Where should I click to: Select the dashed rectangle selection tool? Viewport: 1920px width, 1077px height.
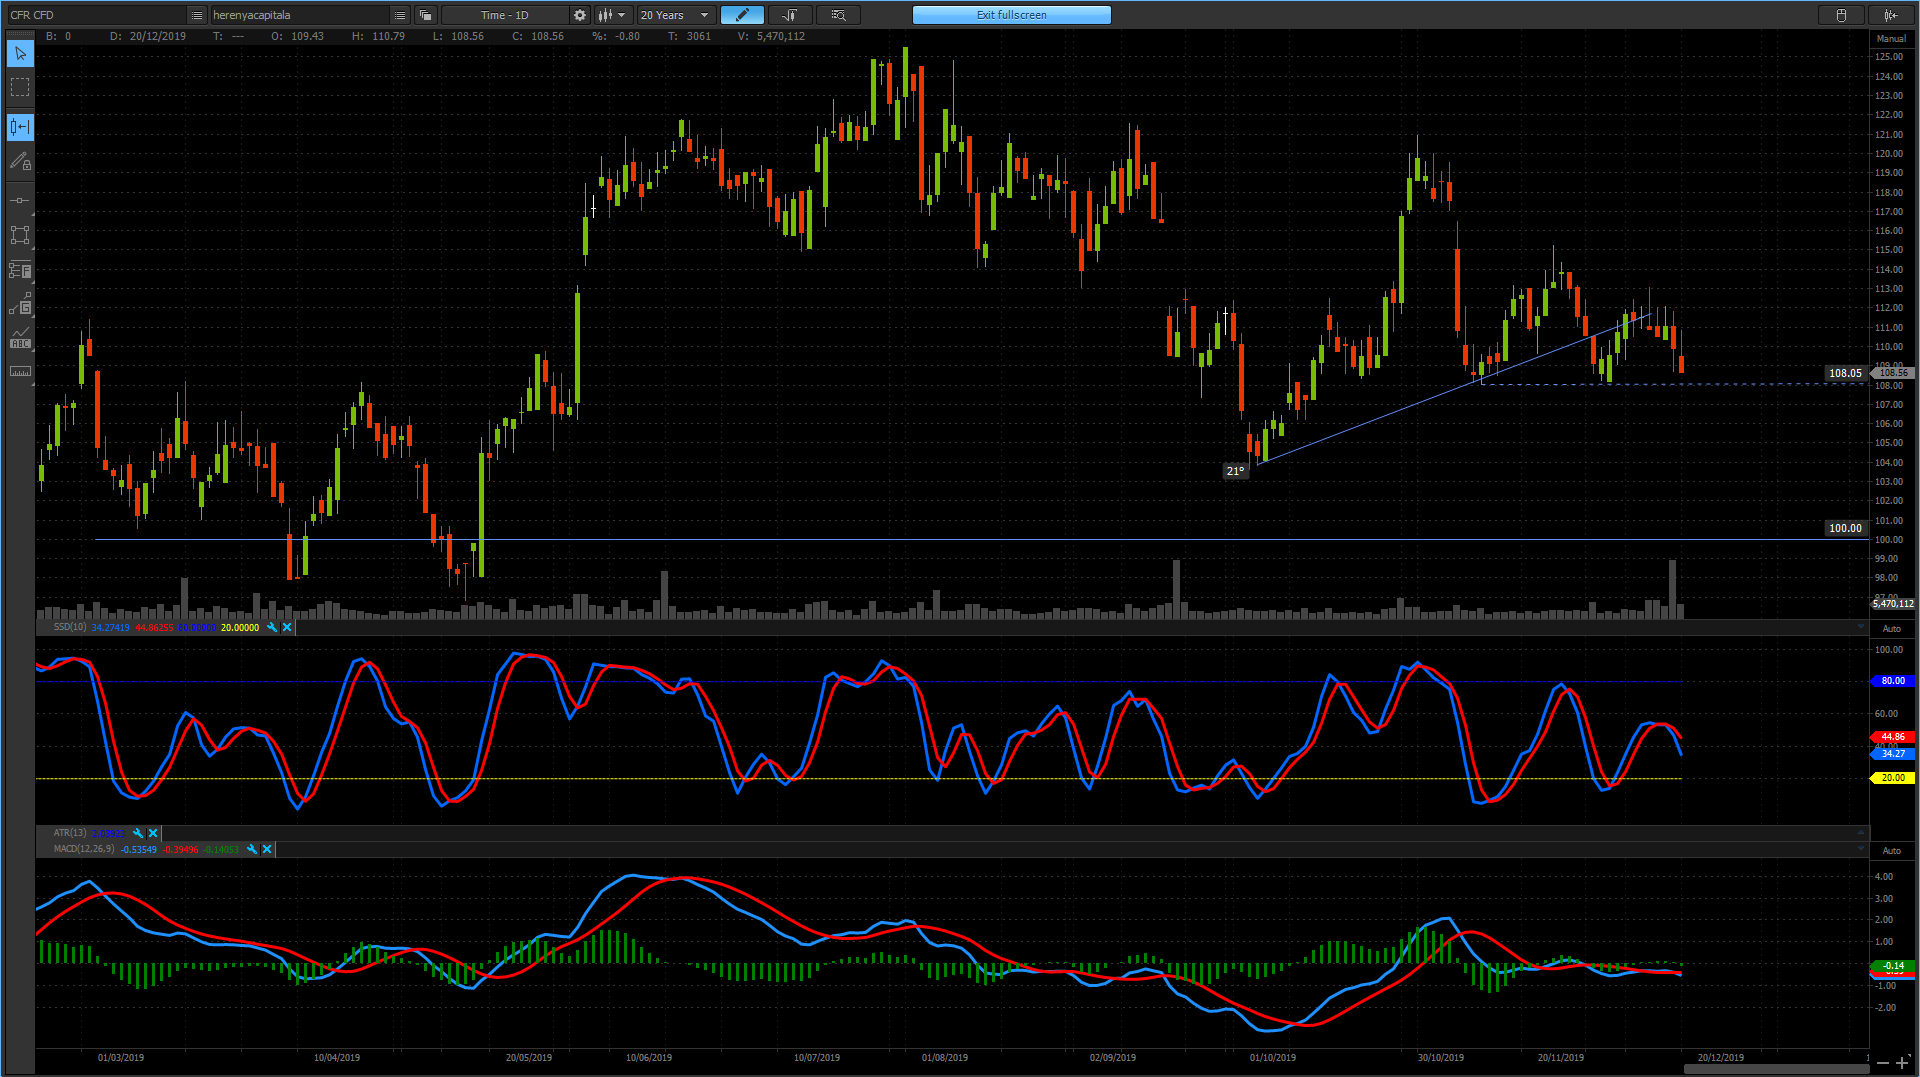[x=20, y=88]
